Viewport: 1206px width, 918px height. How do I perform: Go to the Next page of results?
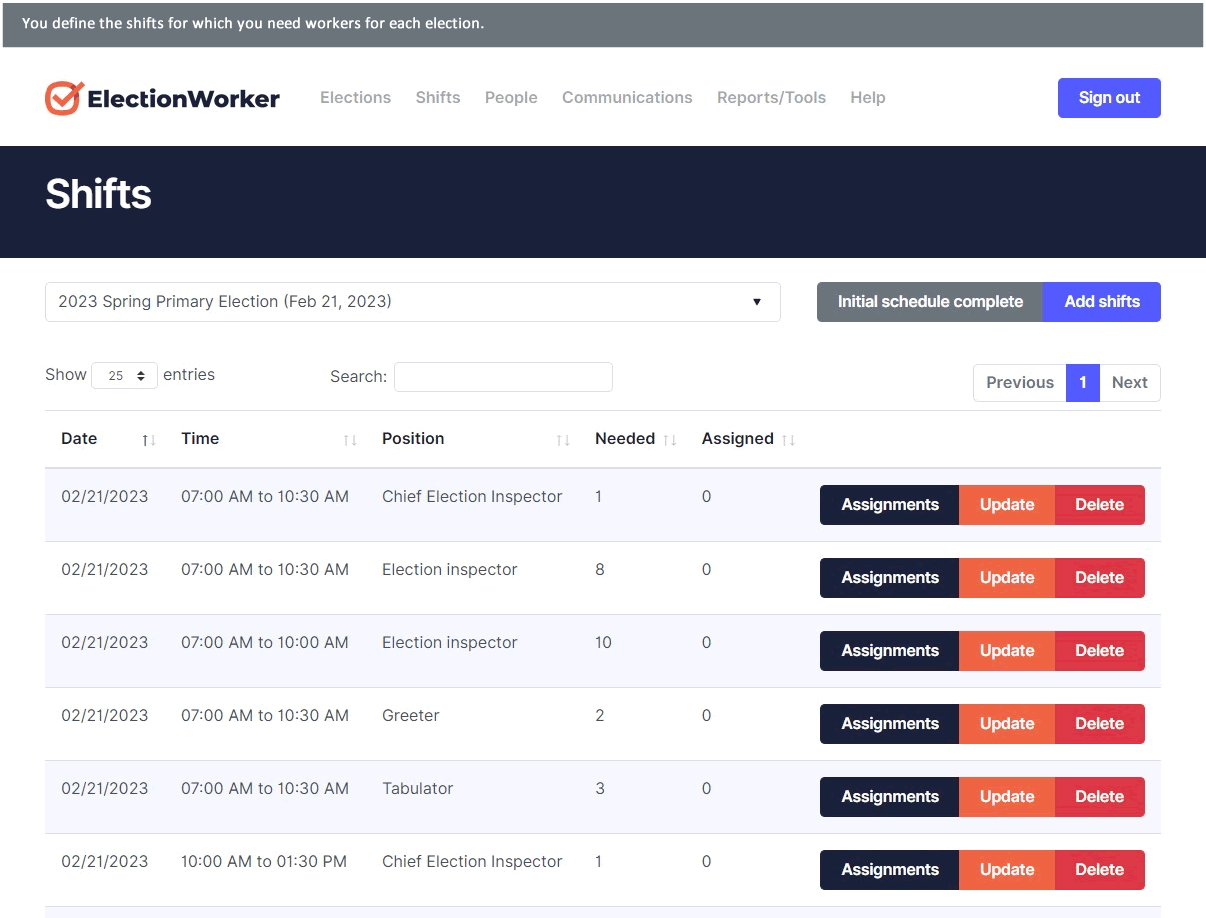(1129, 383)
